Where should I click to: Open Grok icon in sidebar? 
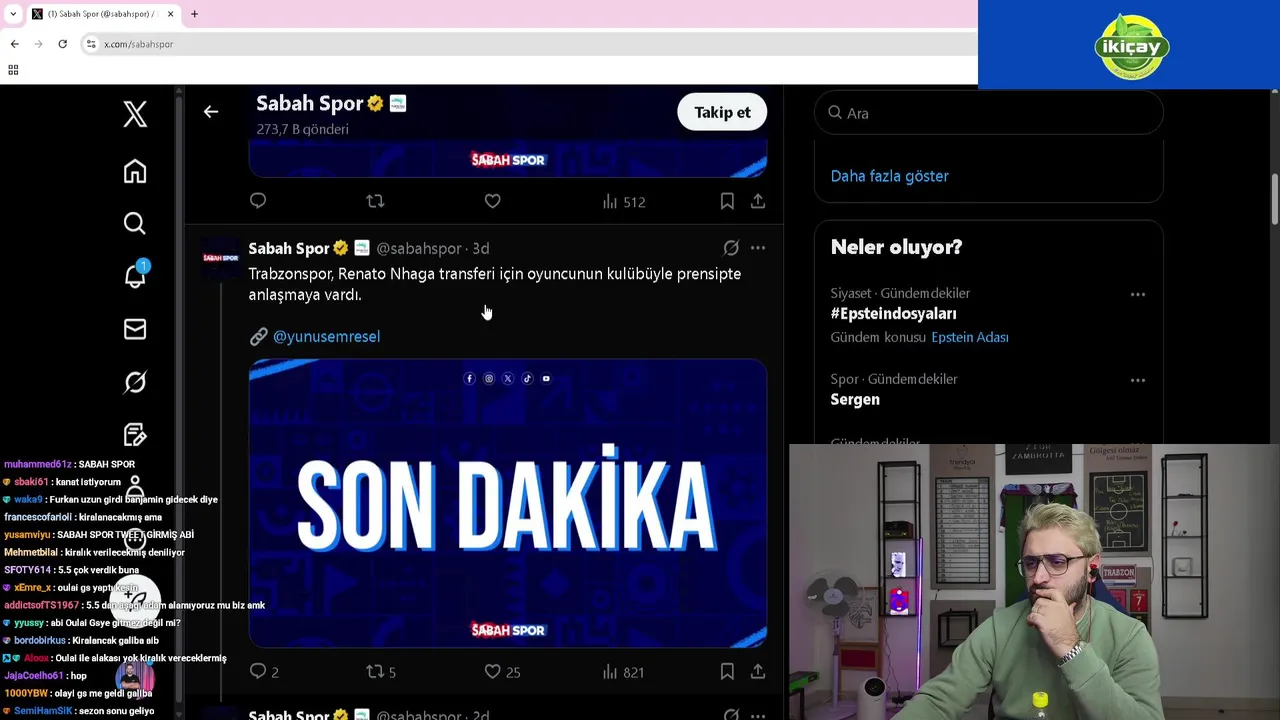coord(135,382)
